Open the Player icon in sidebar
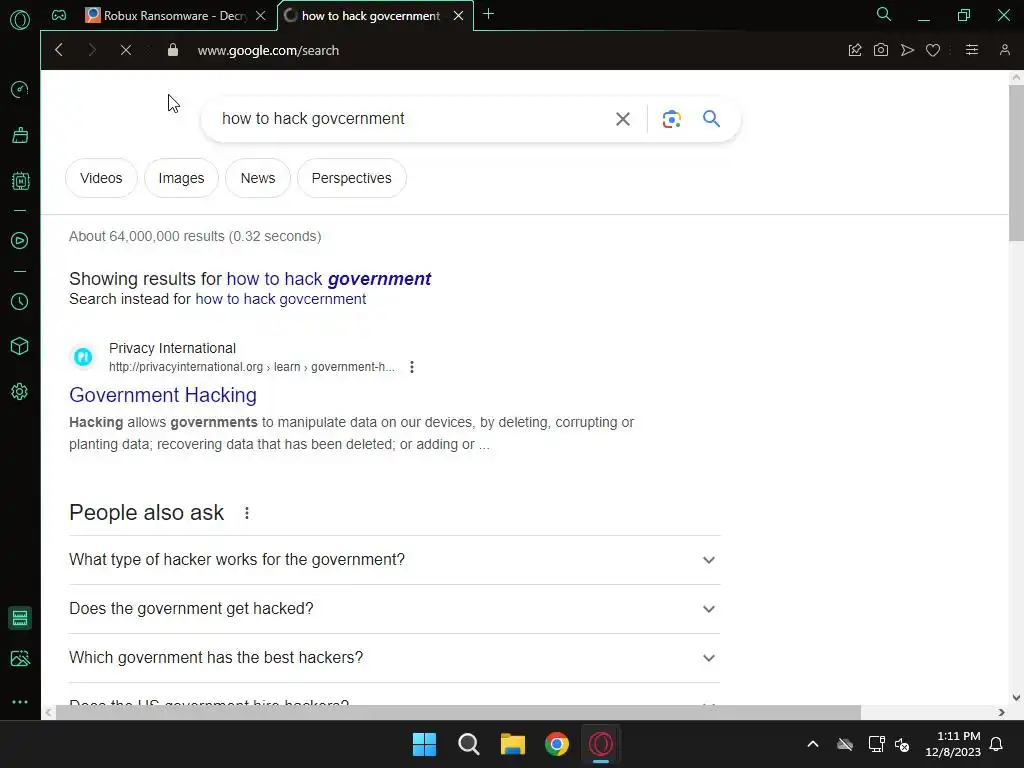The image size is (1024, 768). pos(20,241)
